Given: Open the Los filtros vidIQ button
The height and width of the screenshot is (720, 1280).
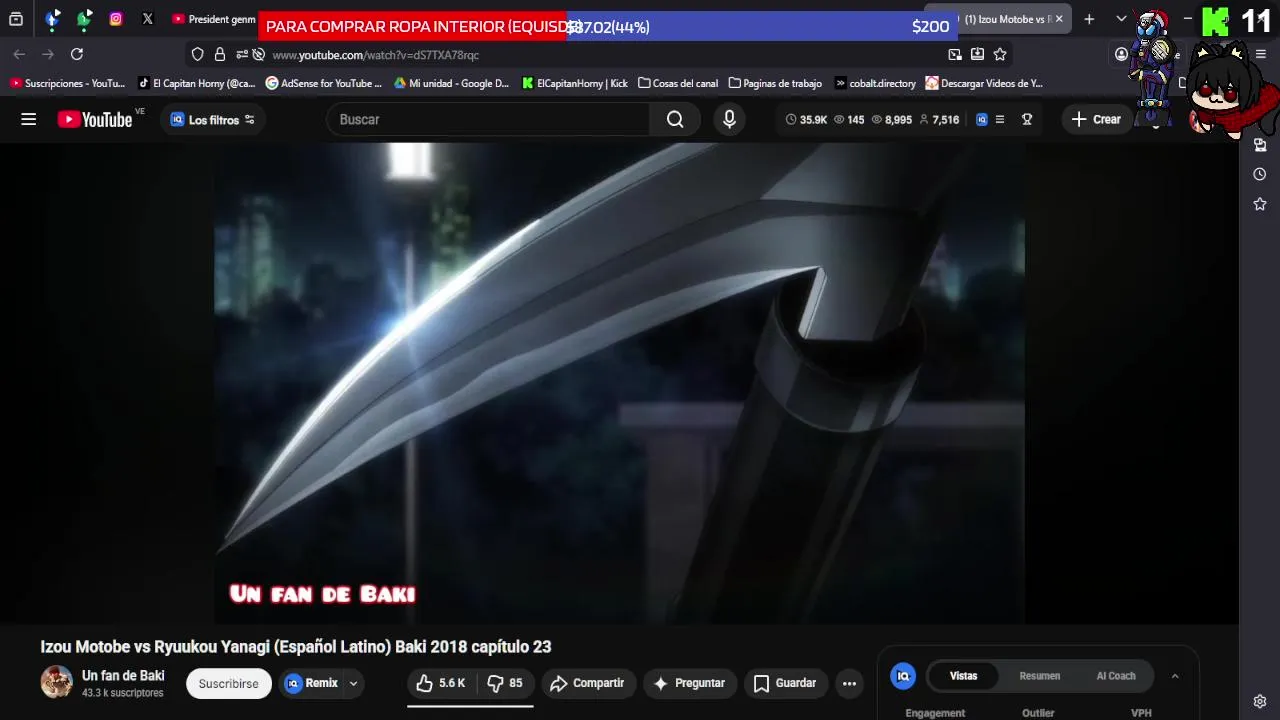Looking at the screenshot, I should coord(212,120).
